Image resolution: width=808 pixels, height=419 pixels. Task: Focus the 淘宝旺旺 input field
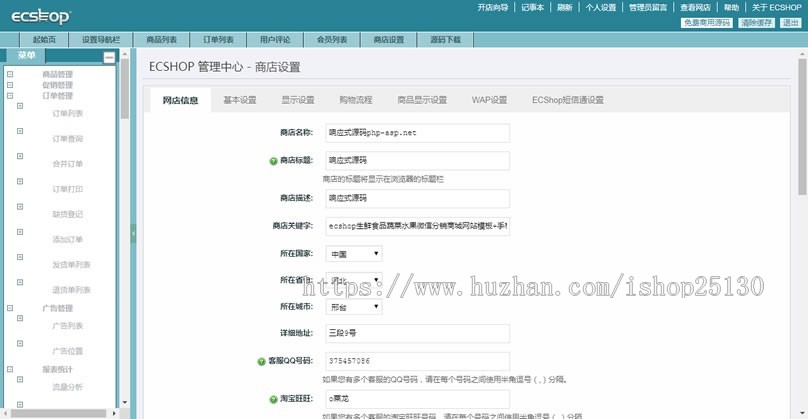pos(417,399)
